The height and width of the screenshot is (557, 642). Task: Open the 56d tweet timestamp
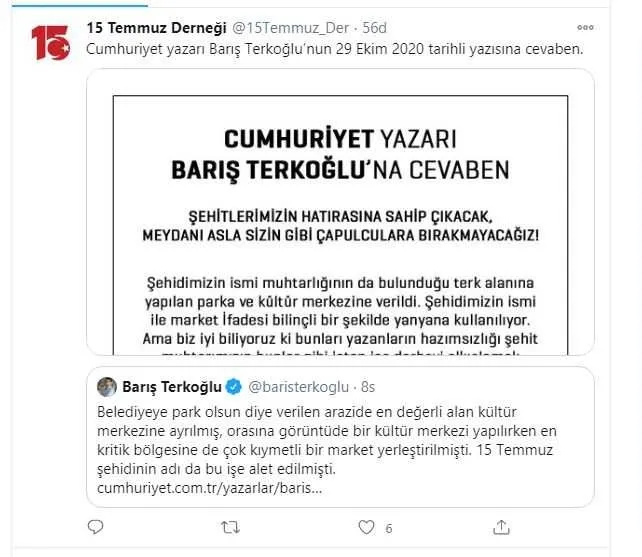click(374, 28)
